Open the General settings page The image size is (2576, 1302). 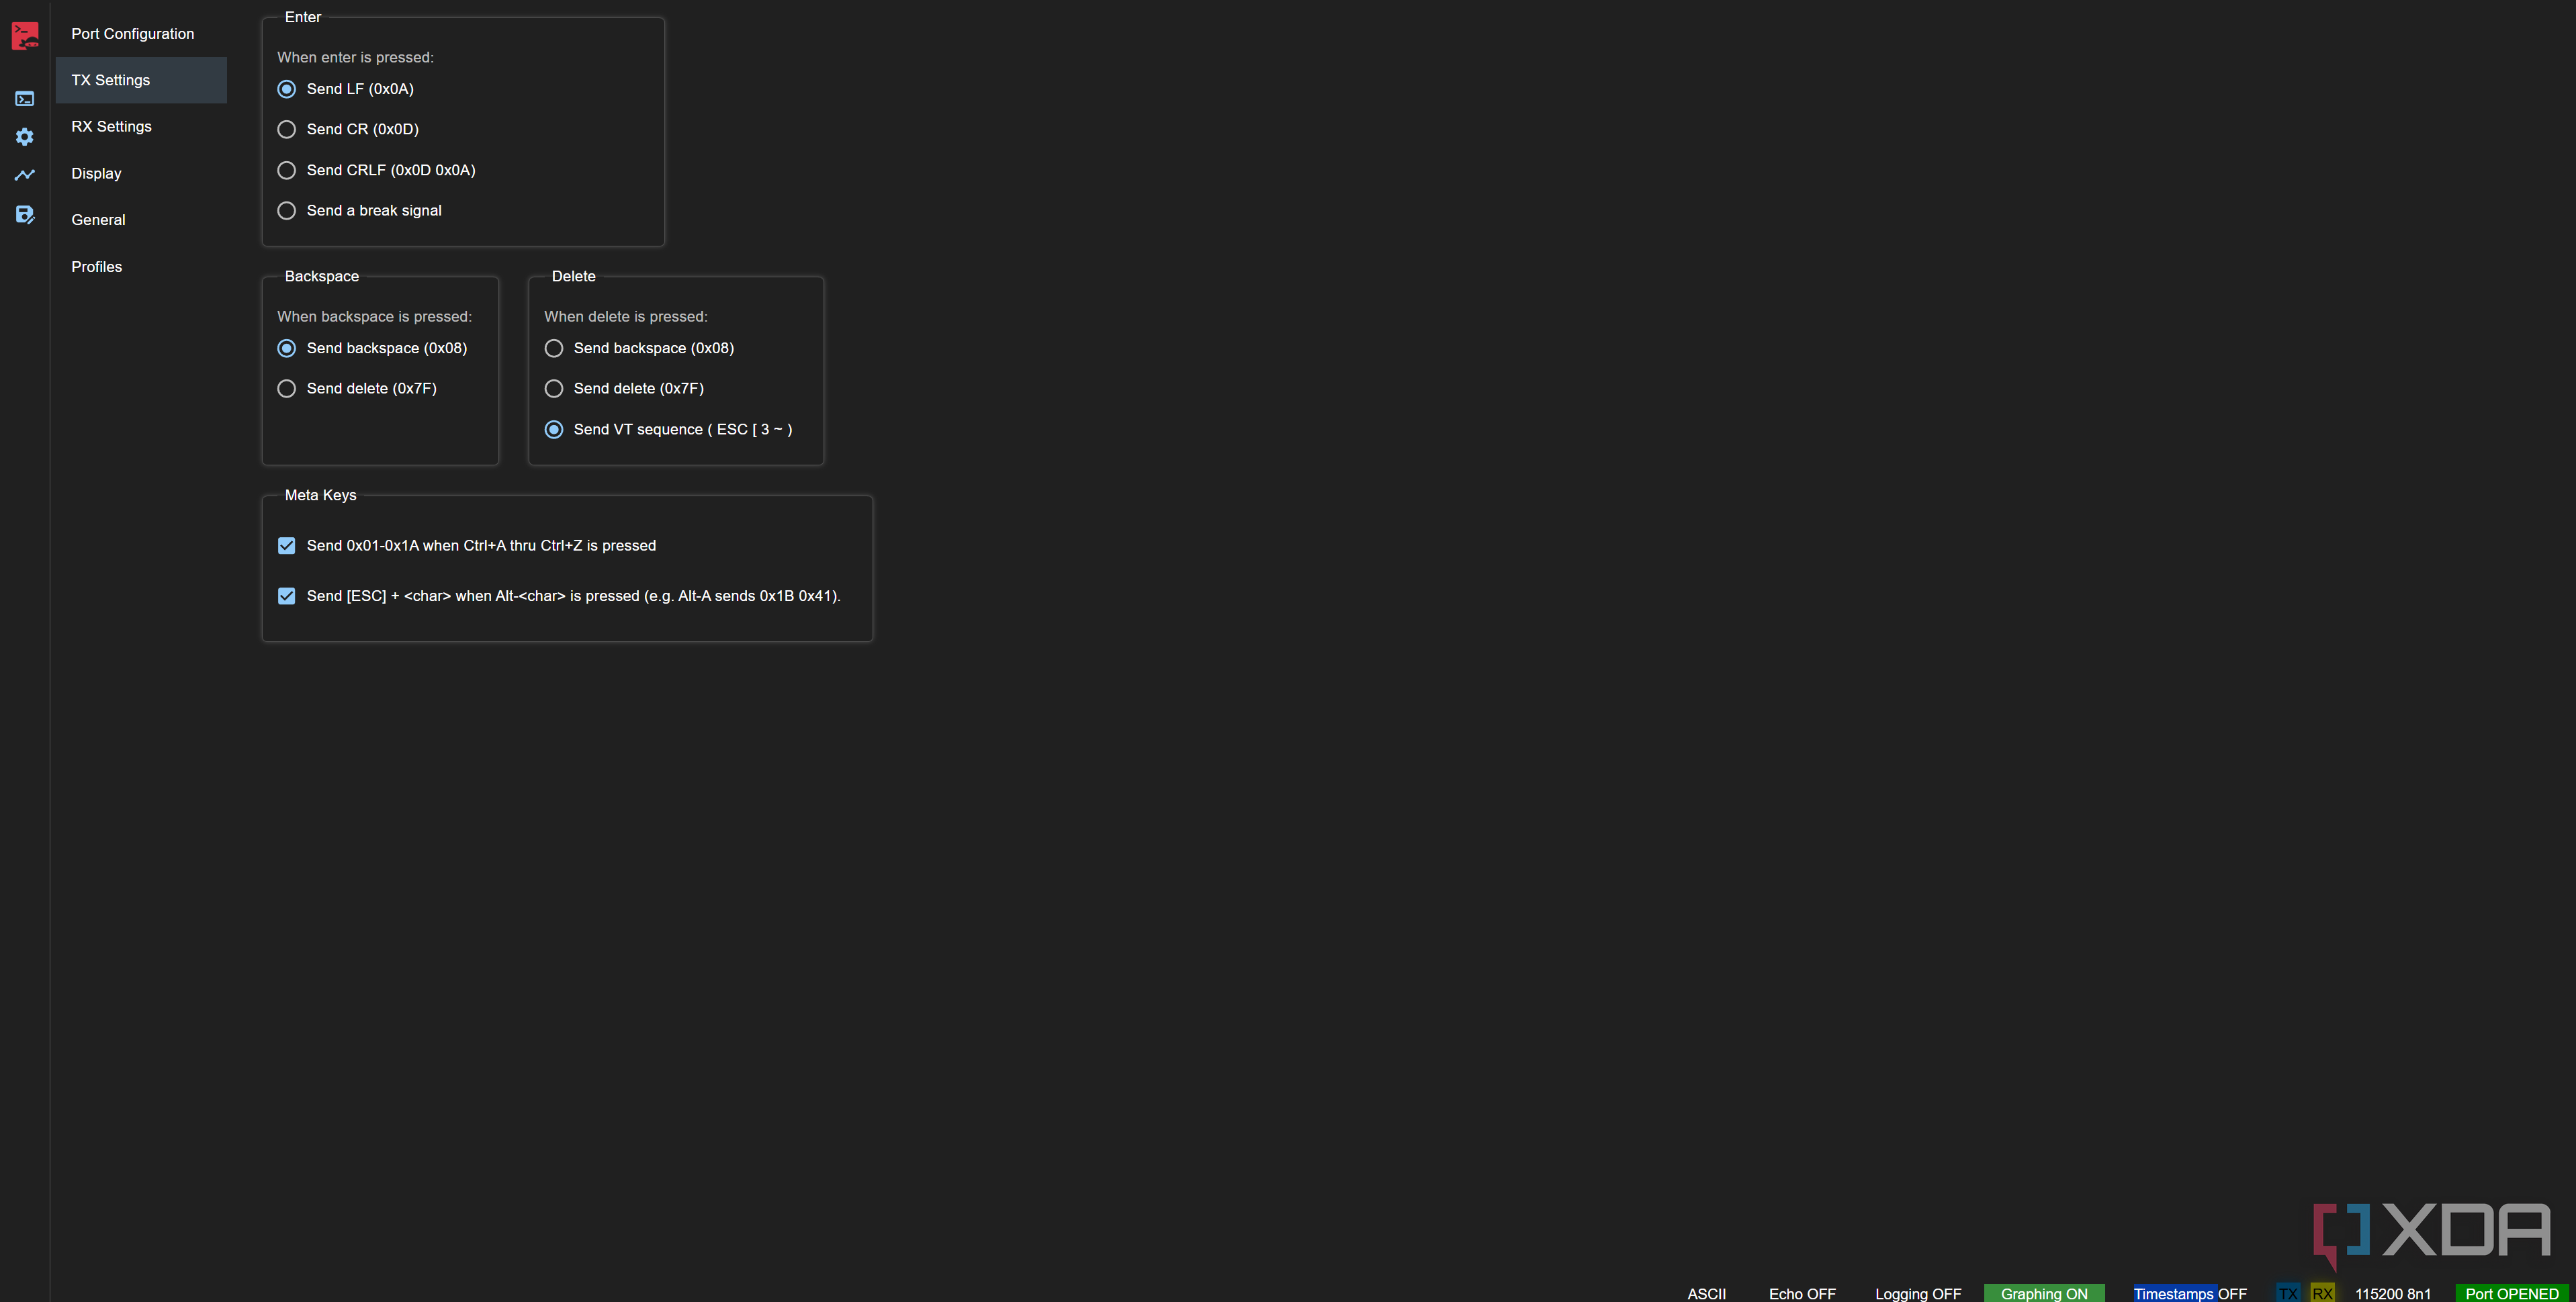(x=141, y=220)
